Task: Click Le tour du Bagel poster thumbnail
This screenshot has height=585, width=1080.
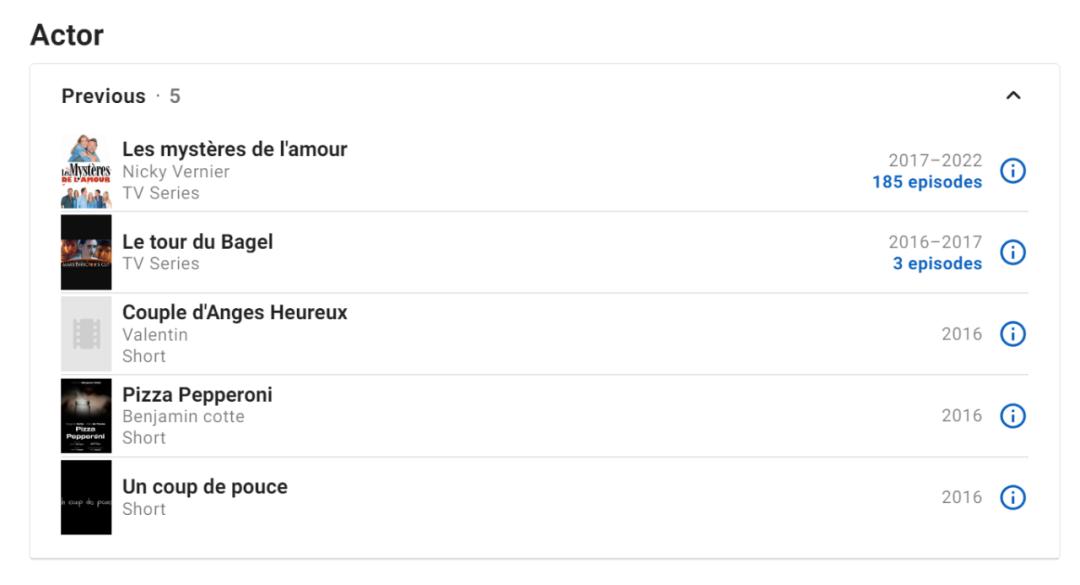Action: click(86, 252)
